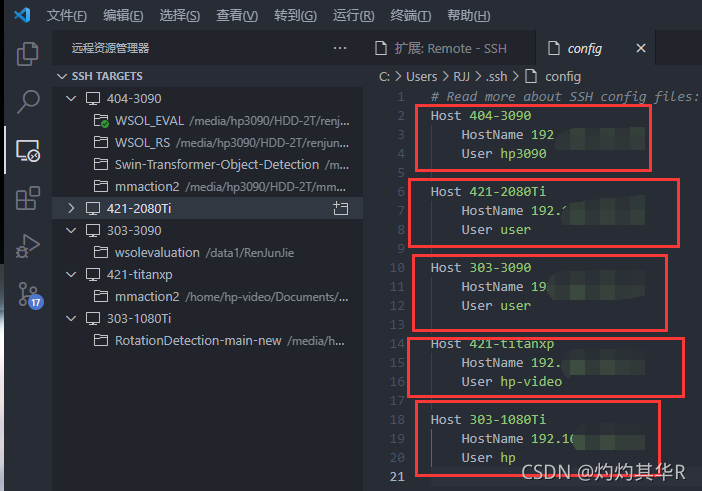Click the Users breadcrumb segment

[421, 77]
